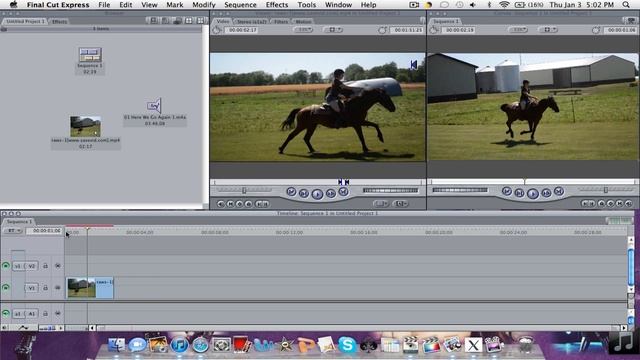
Task: Toggle Auto Select on V2 track
Action: (x=58, y=266)
